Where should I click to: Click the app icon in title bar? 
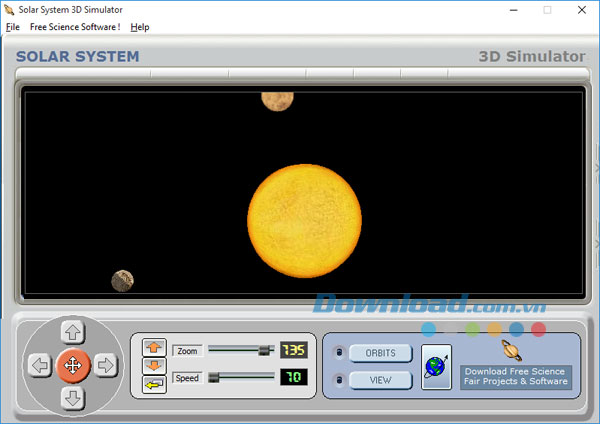[x=9, y=10]
